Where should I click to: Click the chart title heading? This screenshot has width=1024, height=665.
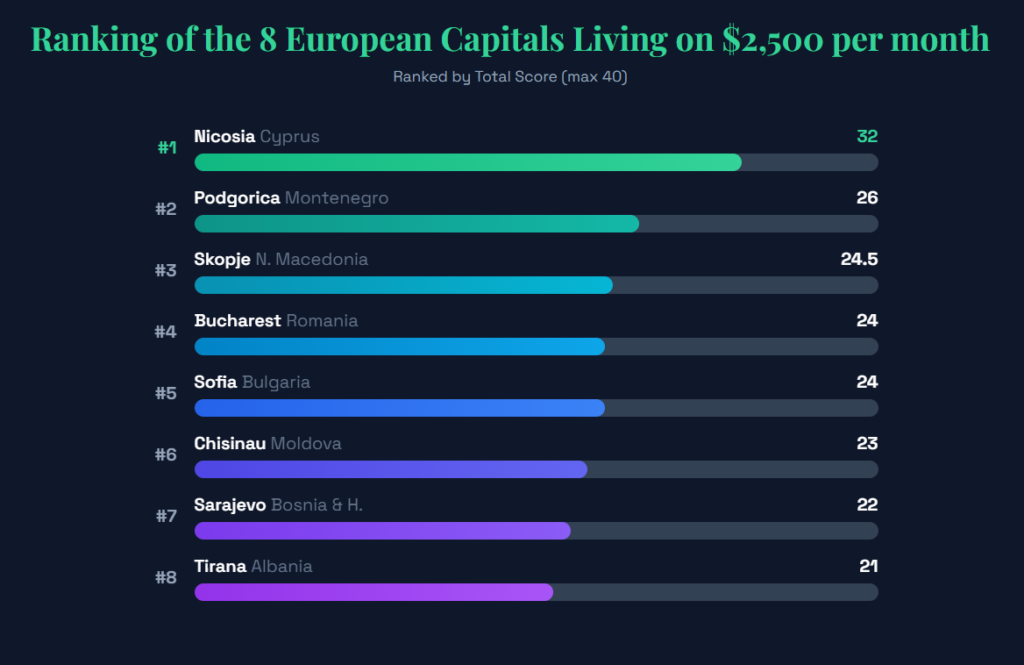[x=511, y=38]
